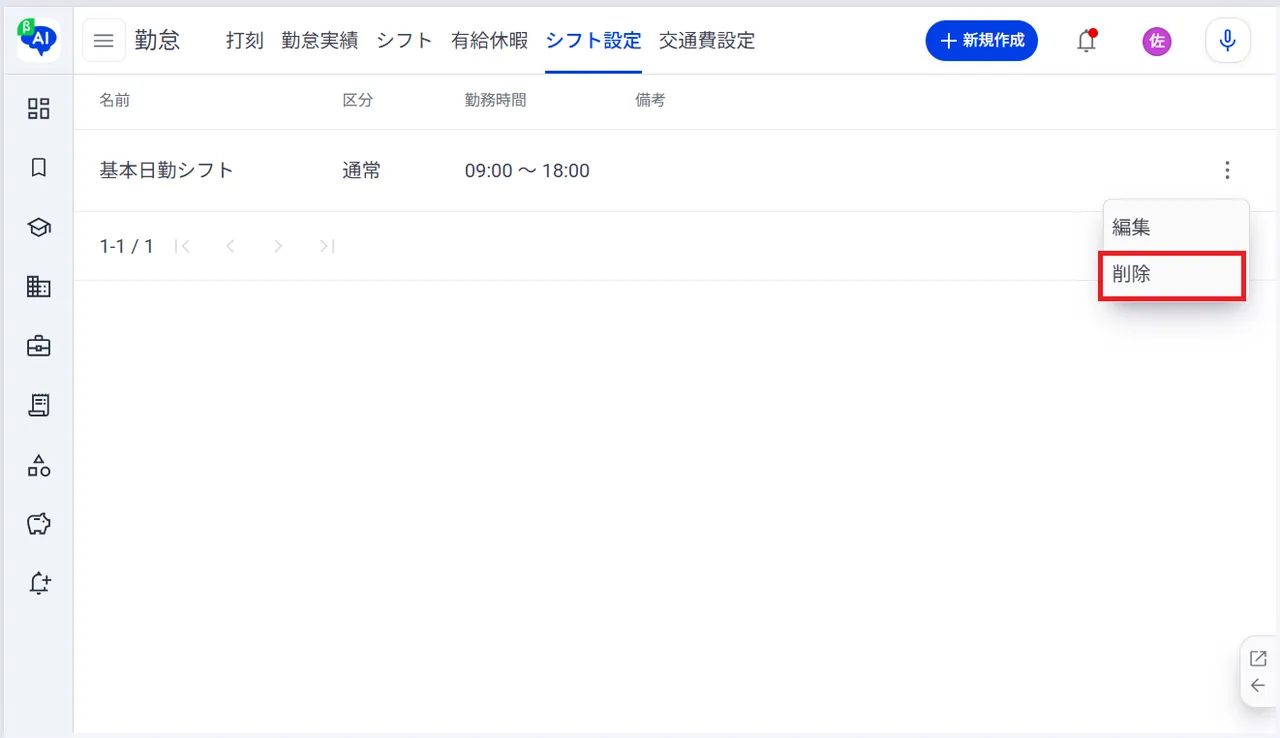The height and width of the screenshot is (738, 1280).
Task: Open the building icon in sidebar
Action: coord(39,287)
